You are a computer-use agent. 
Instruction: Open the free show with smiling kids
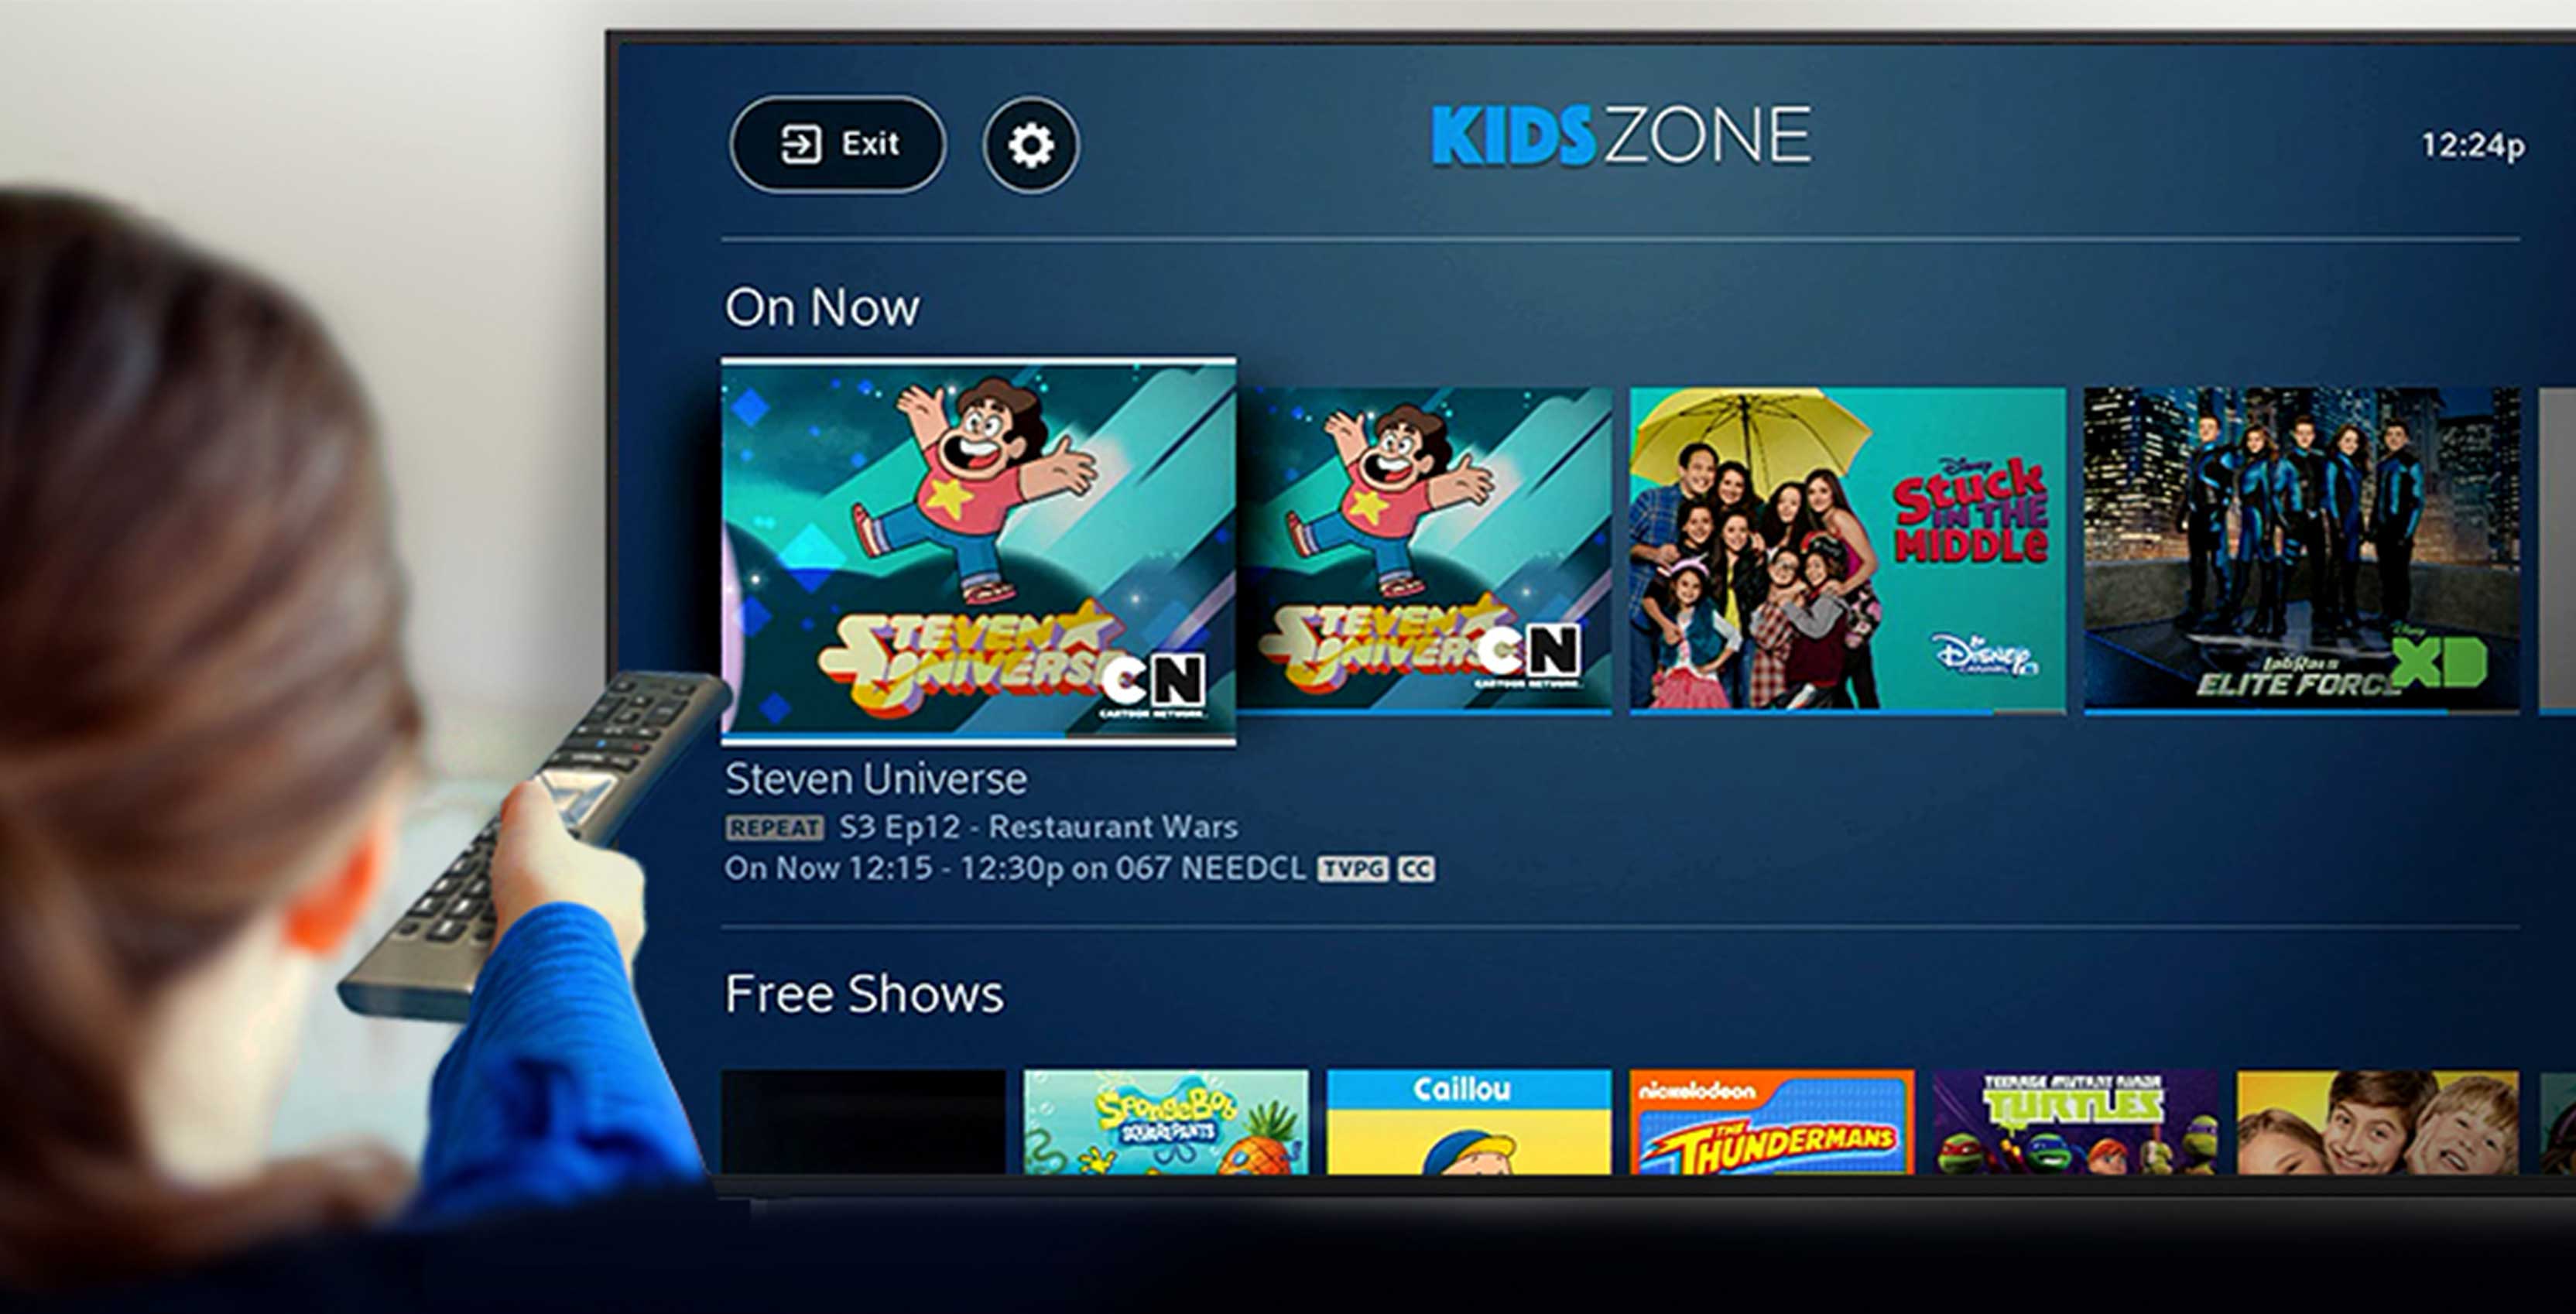[x=2378, y=1121]
